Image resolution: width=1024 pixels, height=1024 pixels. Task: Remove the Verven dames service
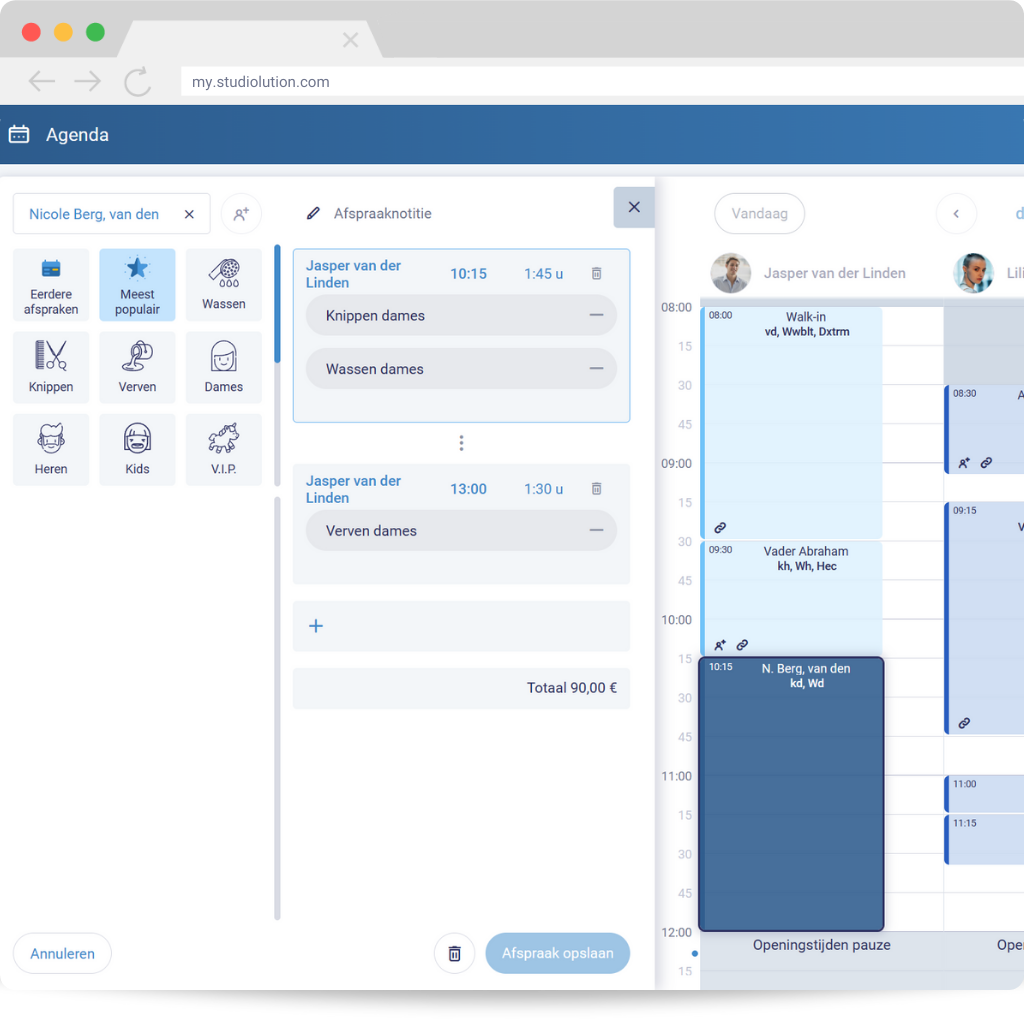[x=596, y=530]
